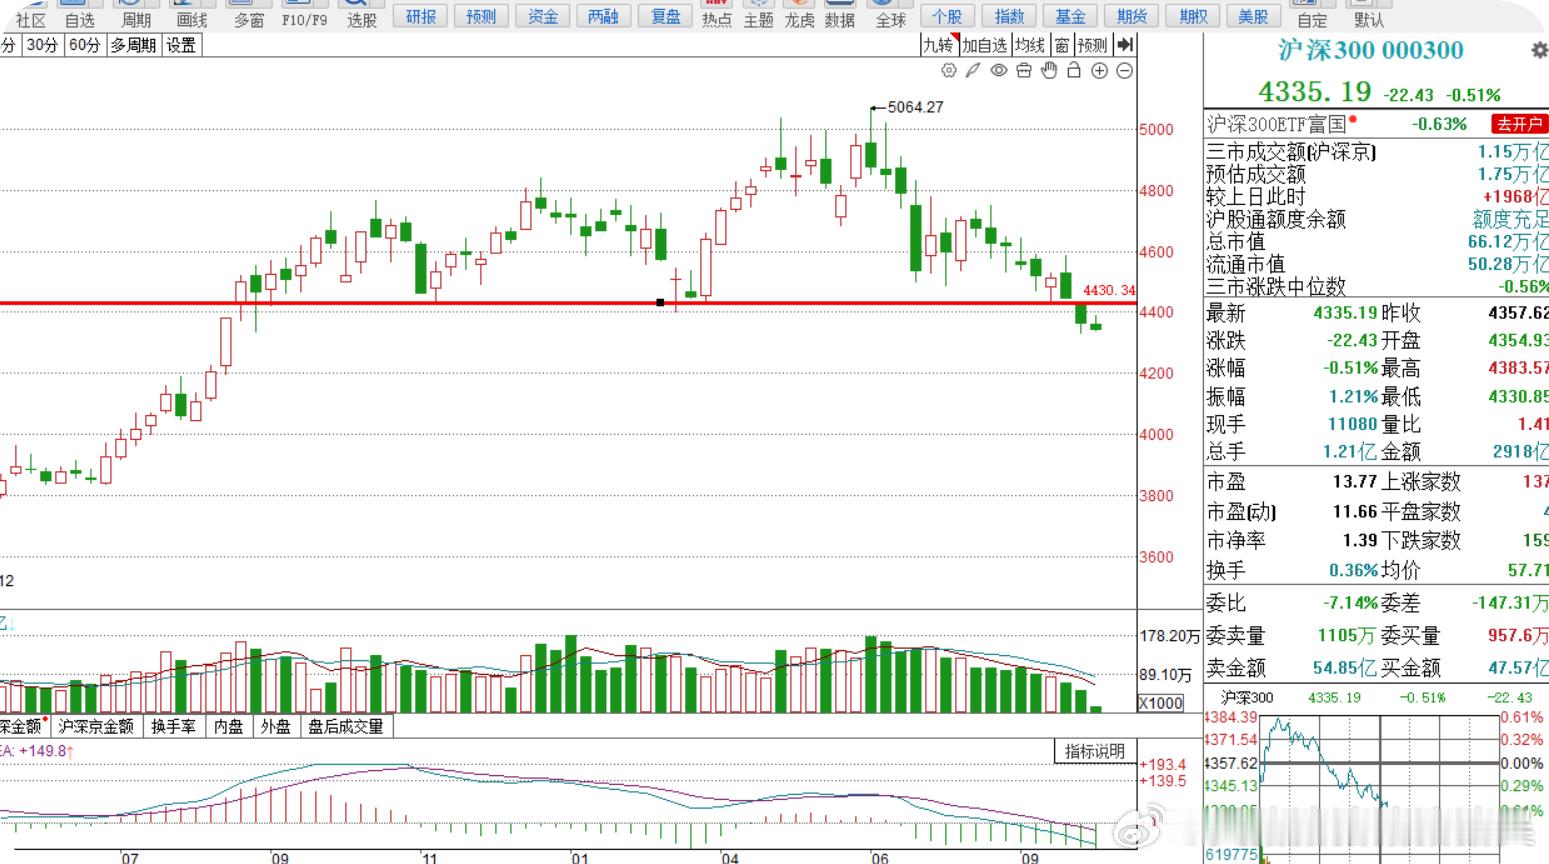Open chart settings gear icon
Image resolution: width=1549 pixels, height=864 pixels.
point(949,71)
